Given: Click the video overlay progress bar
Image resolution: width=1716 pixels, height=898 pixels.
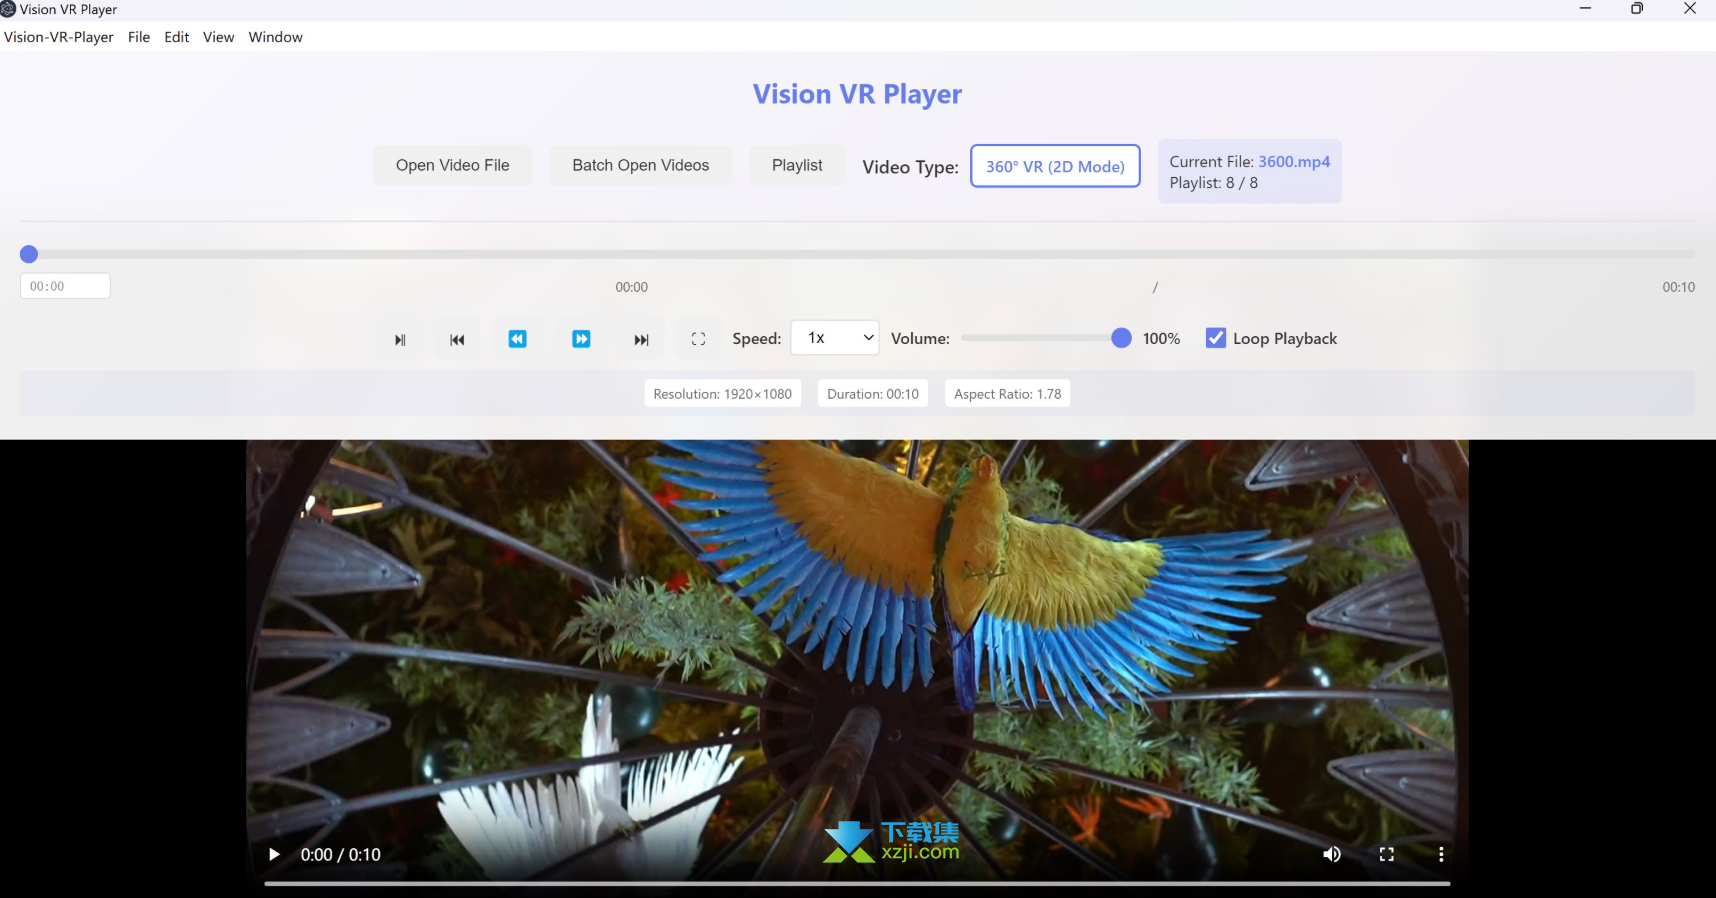Looking at the screenshot, I should point(857,884).
